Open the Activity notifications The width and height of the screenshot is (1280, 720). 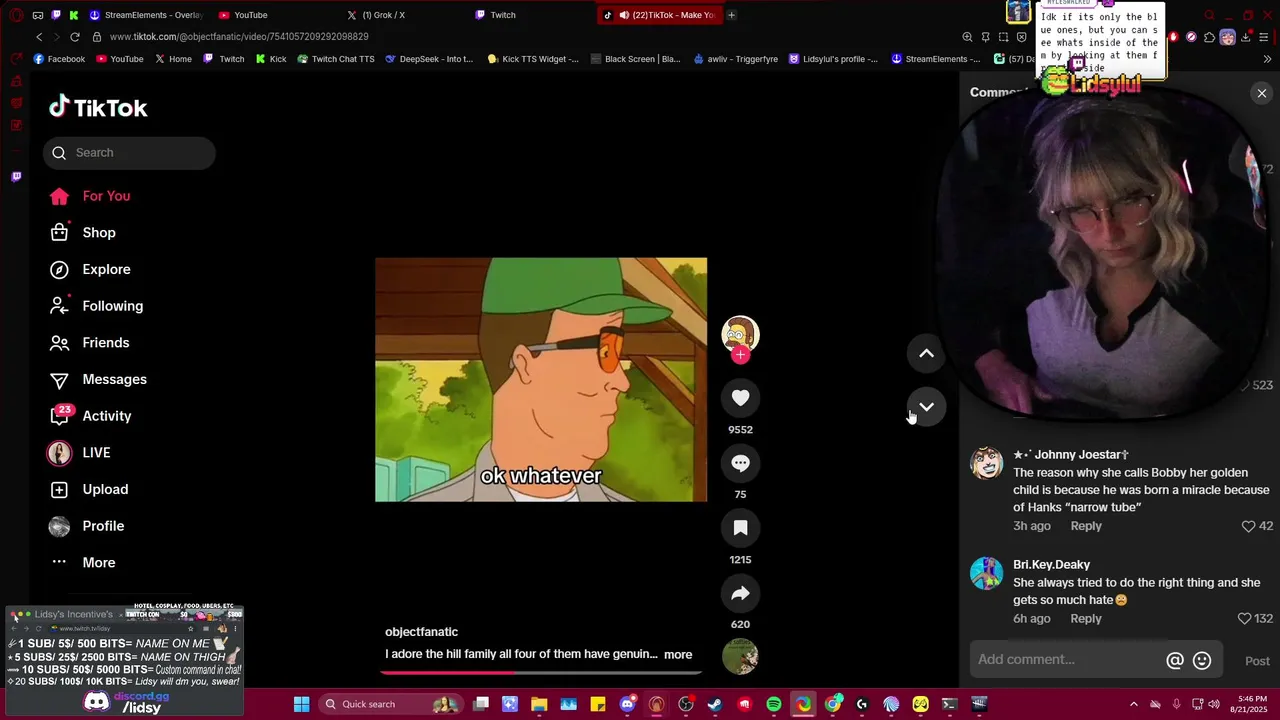(x=90, y=416)
